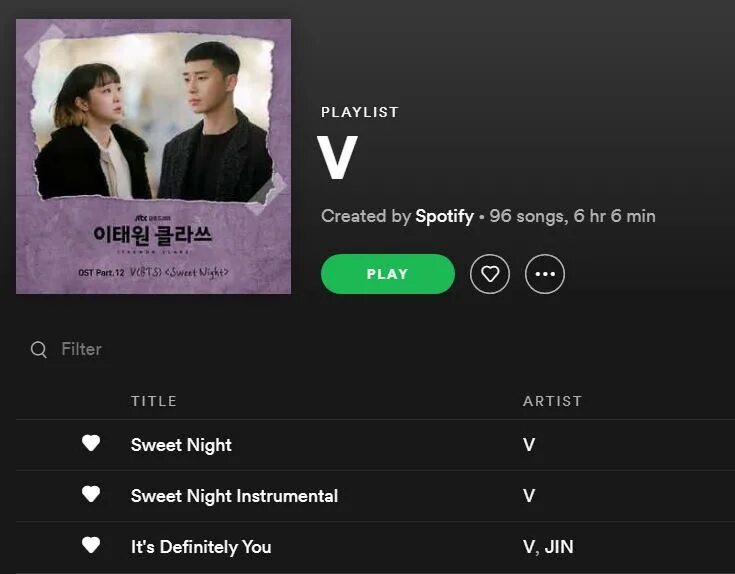735x574 pixels.
Task: Toggle heart on It's Definitely You
Action: (x=91, y=545)
